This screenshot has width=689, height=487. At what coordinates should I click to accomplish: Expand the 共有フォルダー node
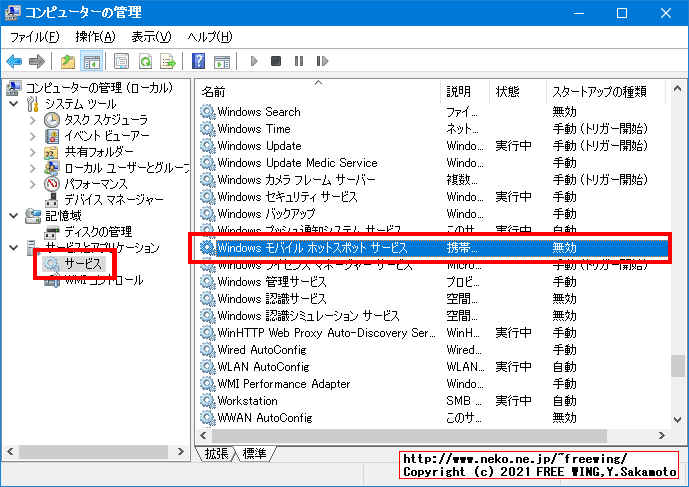(33, 152)
